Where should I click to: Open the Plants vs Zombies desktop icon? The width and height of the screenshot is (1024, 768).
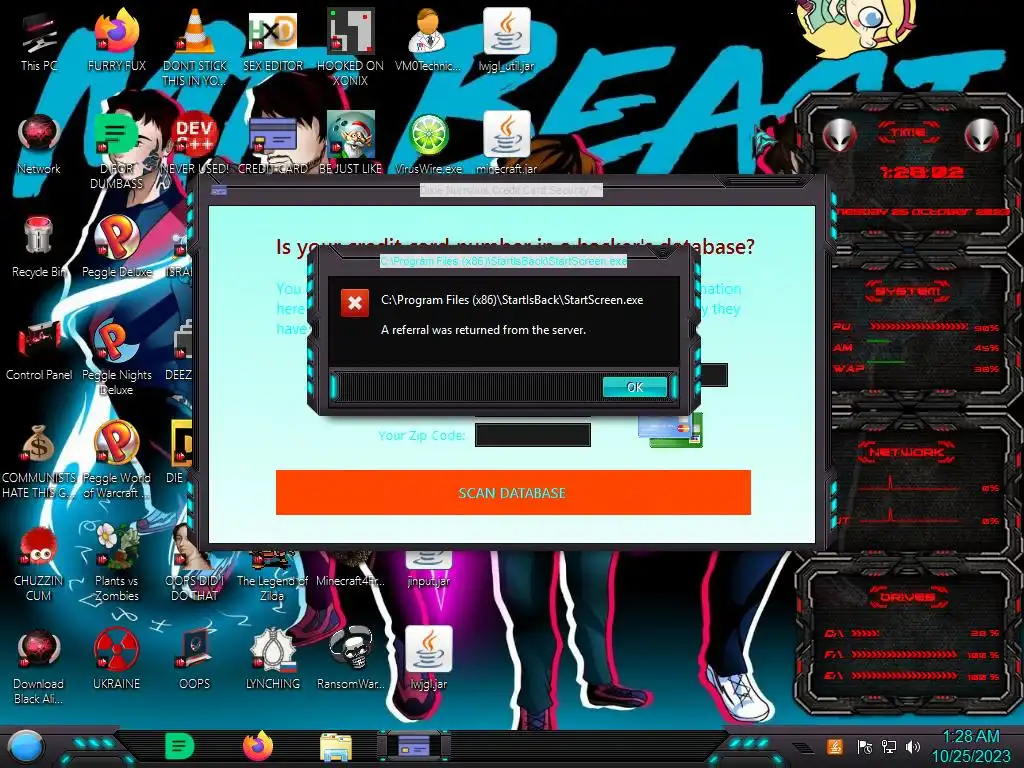coord(117,563)
